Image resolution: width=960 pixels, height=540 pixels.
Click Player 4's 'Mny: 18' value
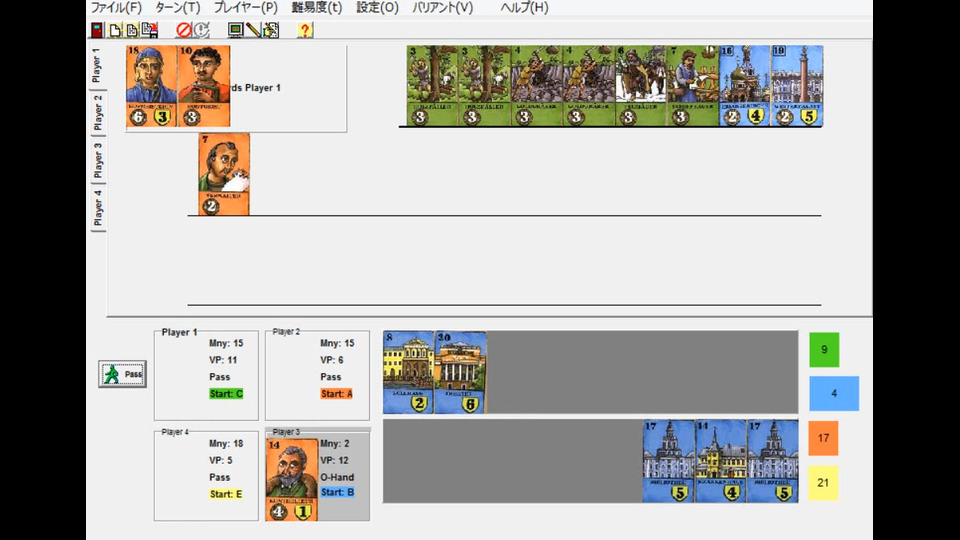(226, 443)
